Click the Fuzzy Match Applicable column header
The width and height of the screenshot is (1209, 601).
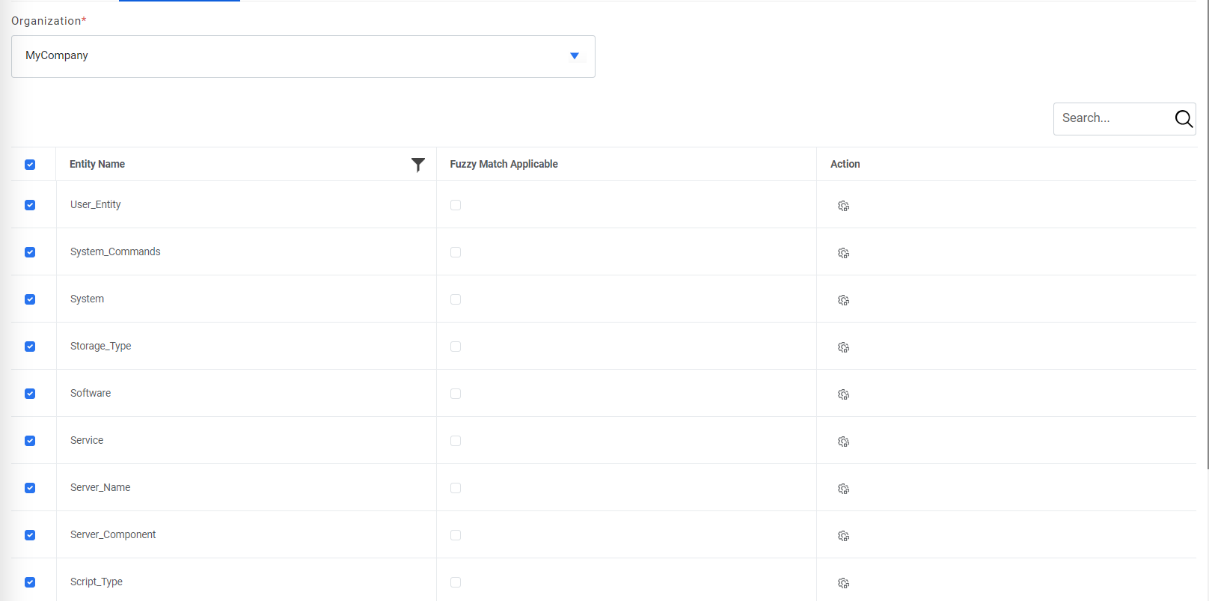pos(504,164)
